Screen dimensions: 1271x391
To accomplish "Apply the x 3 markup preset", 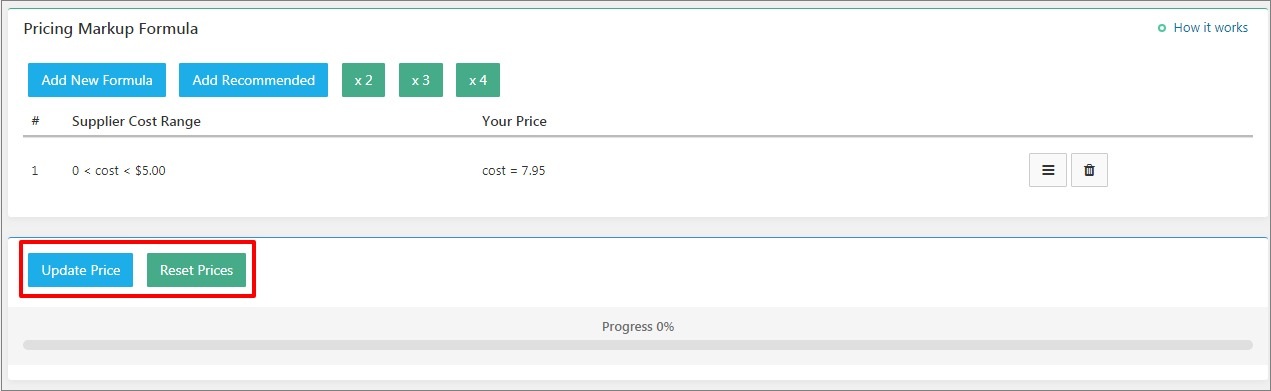I will tap(420, 80).
